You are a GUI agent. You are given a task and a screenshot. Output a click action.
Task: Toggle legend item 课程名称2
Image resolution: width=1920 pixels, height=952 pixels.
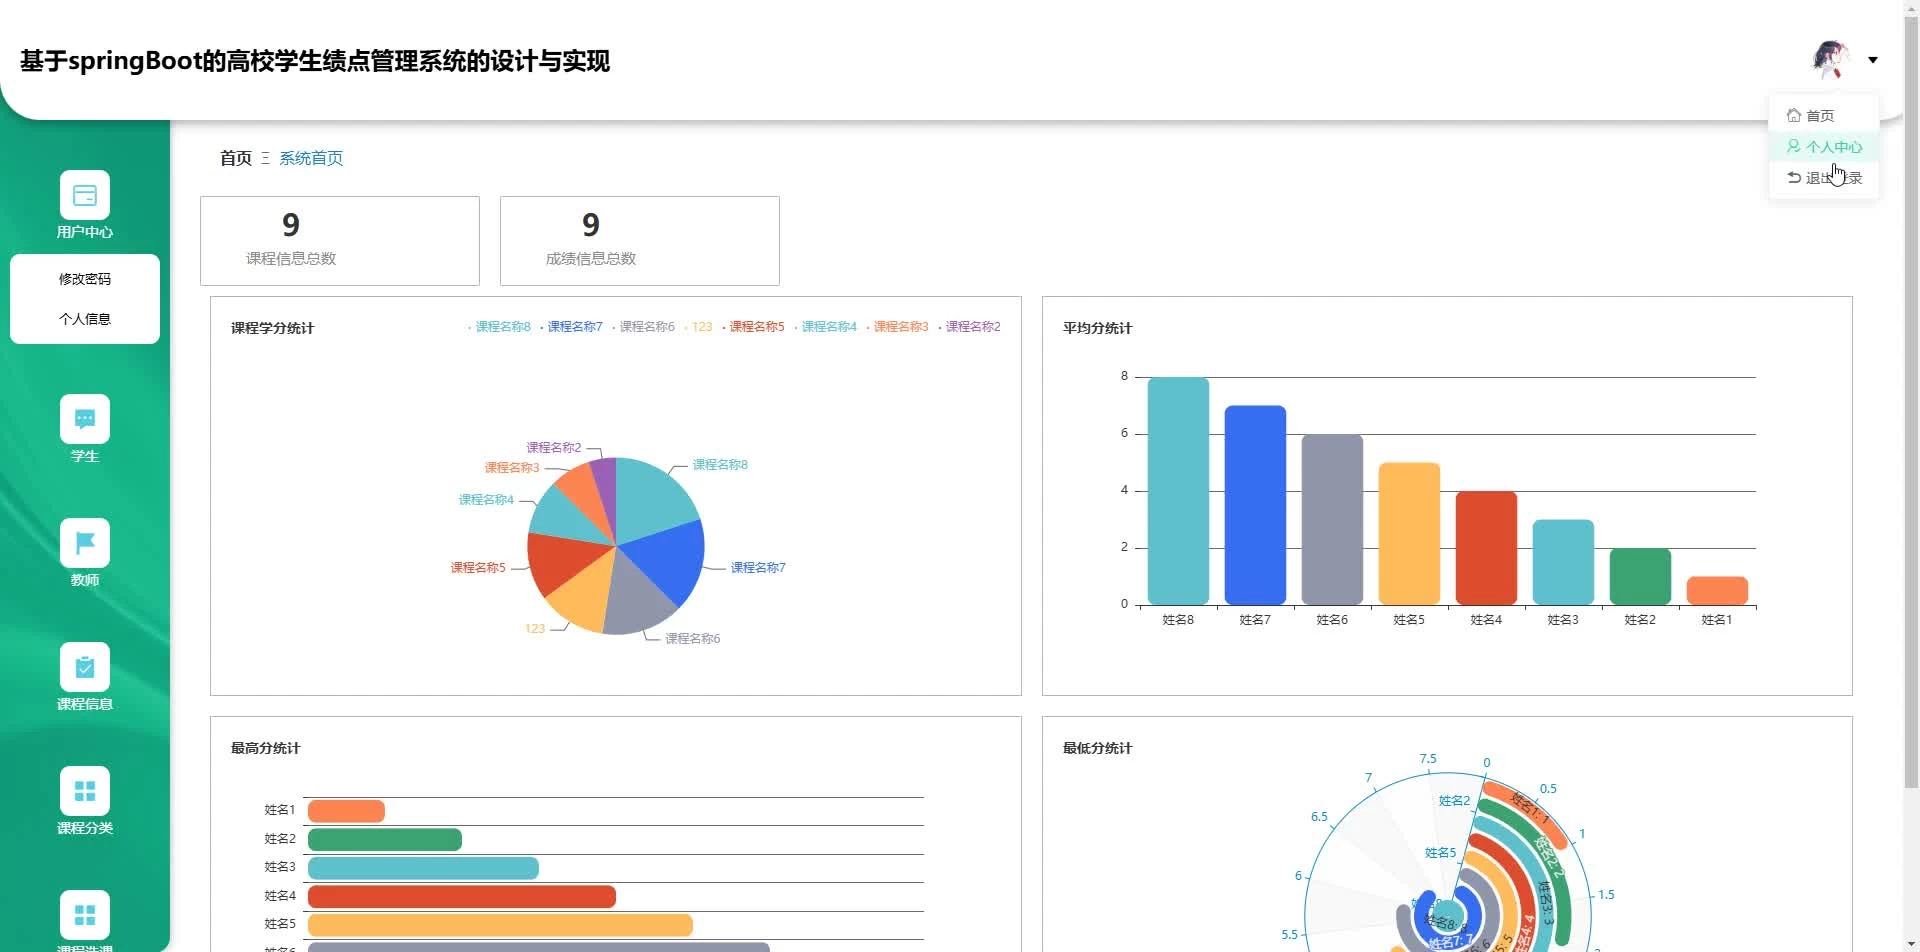969,327
